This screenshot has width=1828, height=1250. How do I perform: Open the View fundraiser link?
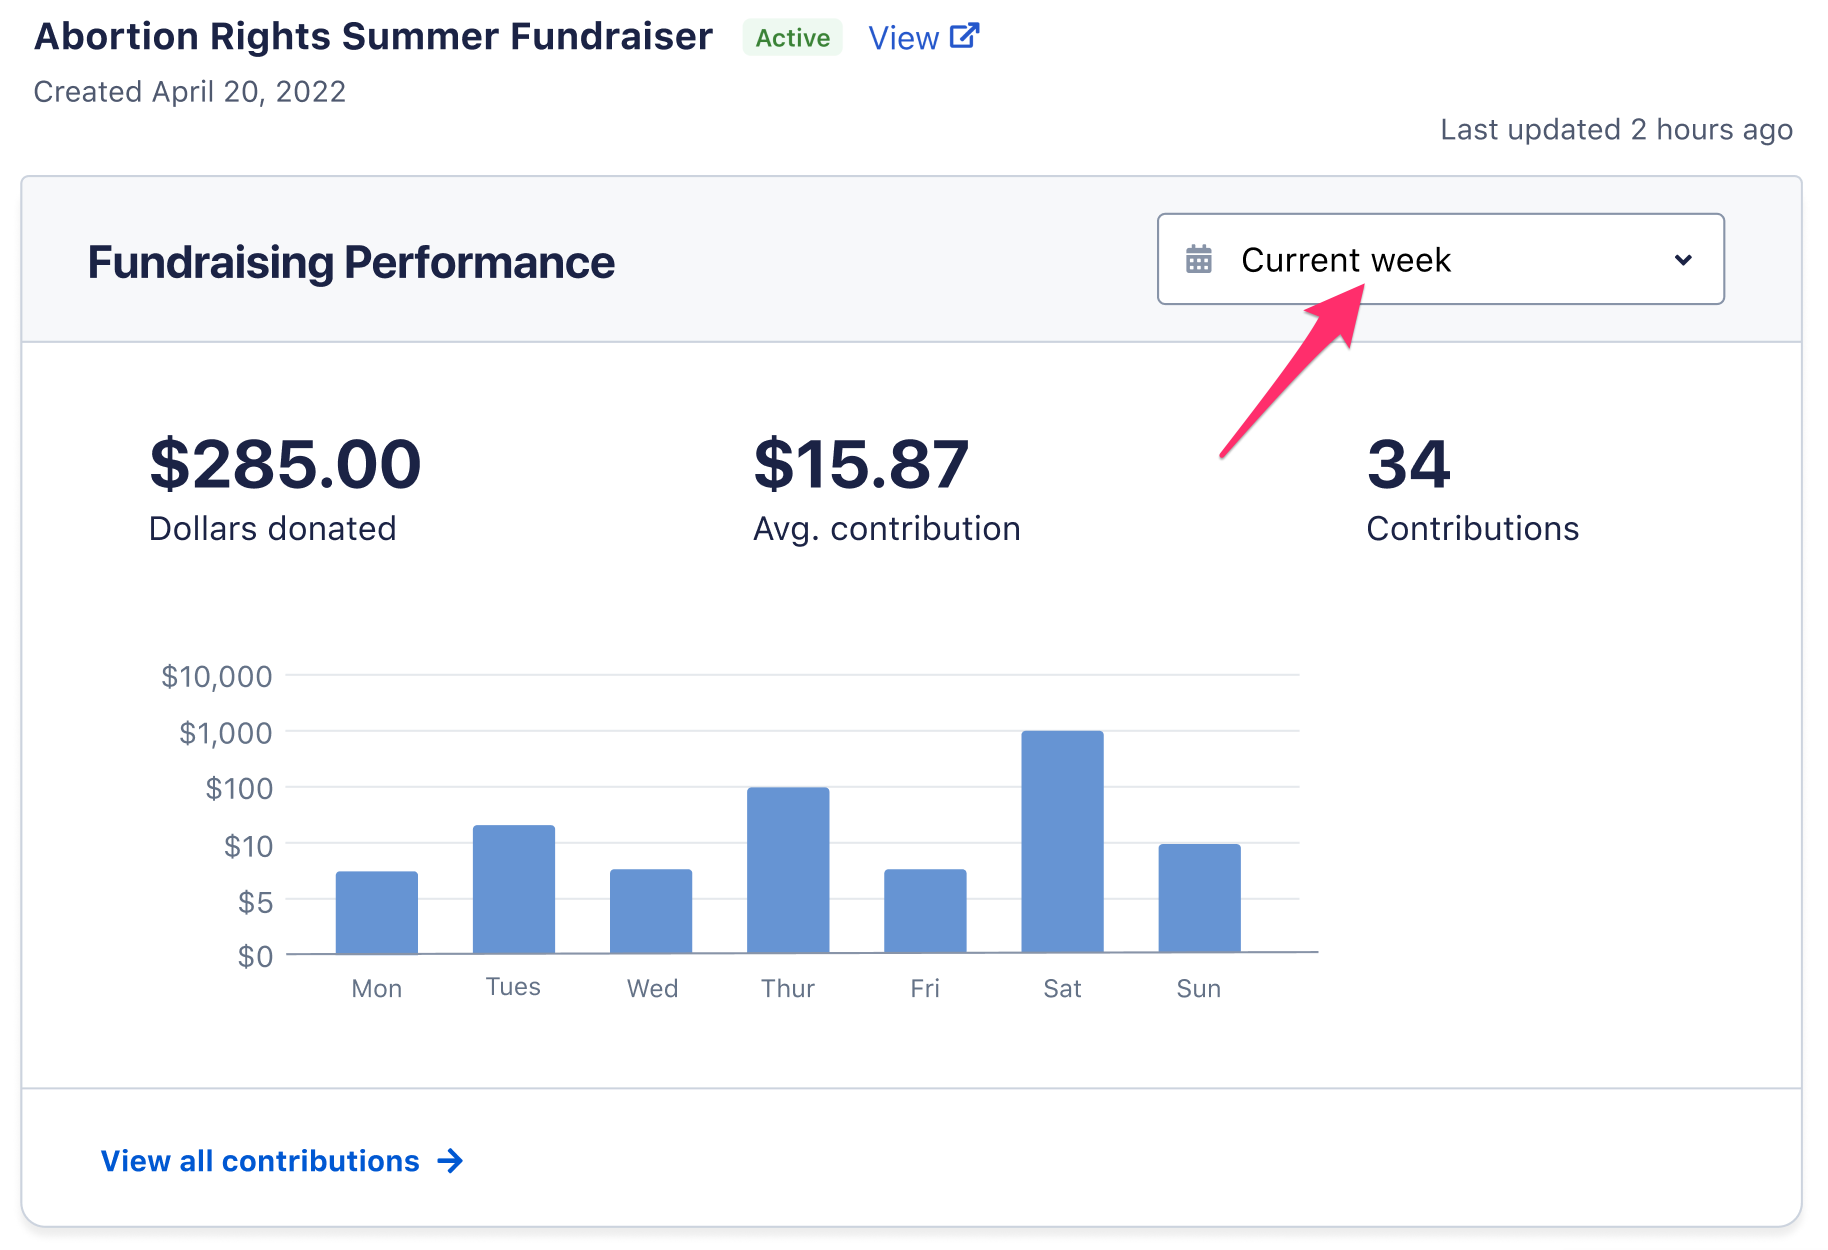903,38
